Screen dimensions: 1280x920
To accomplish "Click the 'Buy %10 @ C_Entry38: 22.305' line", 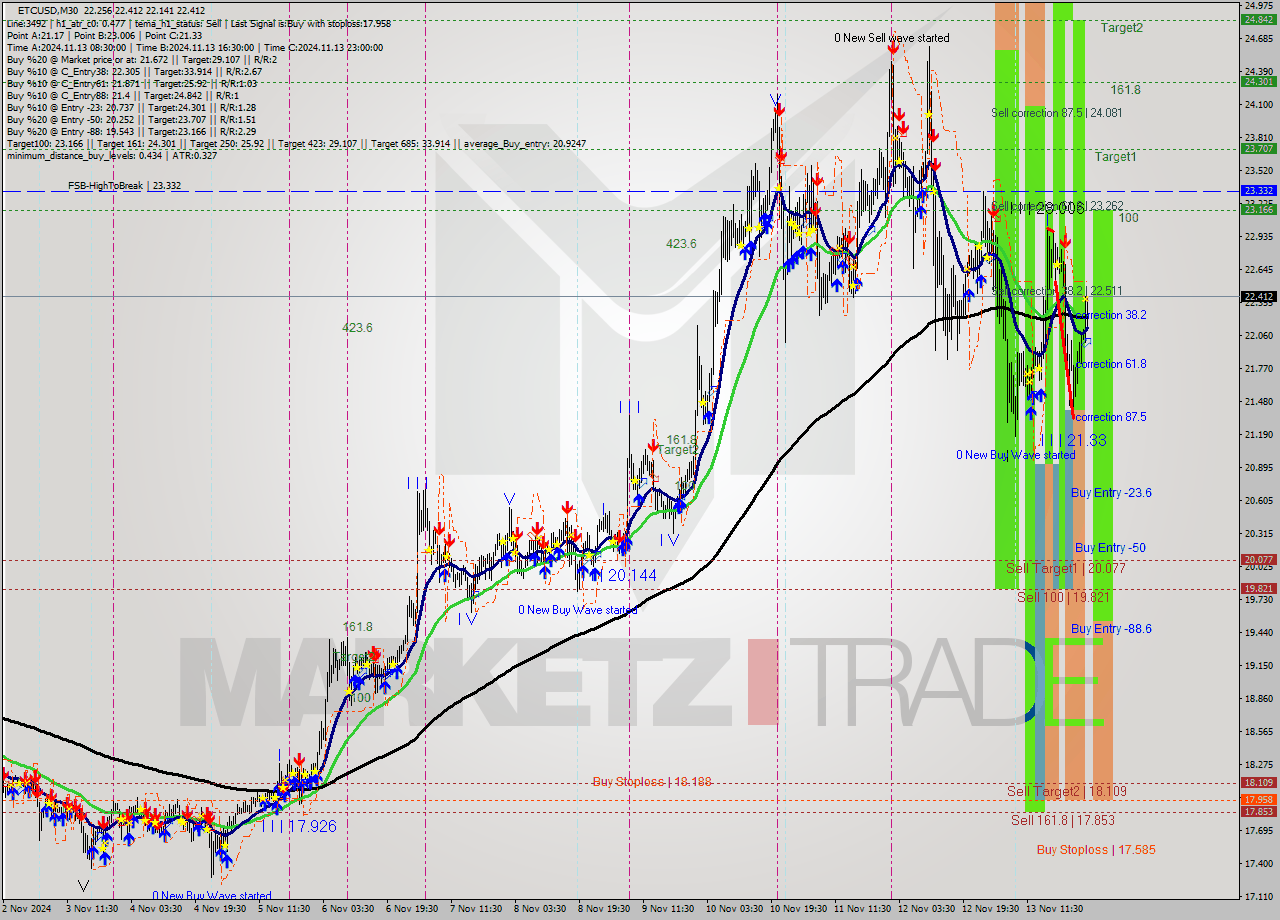I will coord(134,71).
